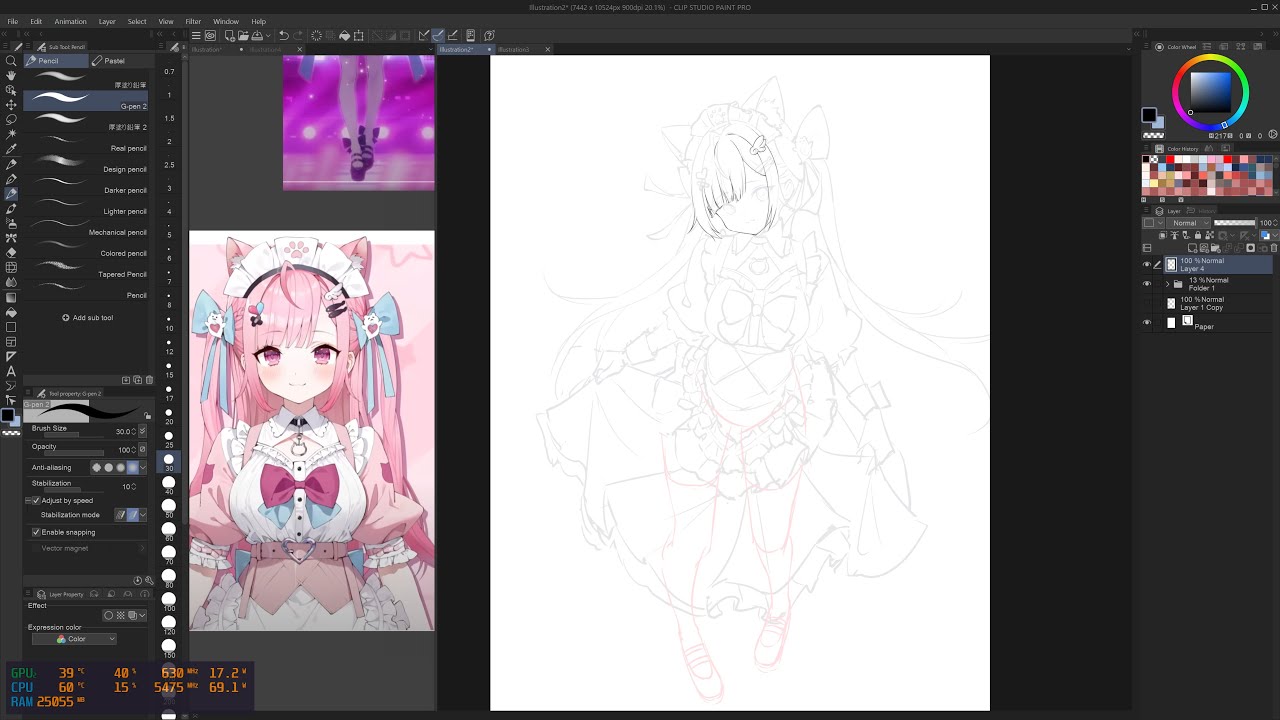Hide the Paper layer with its eye icon

click(1147, 323)
